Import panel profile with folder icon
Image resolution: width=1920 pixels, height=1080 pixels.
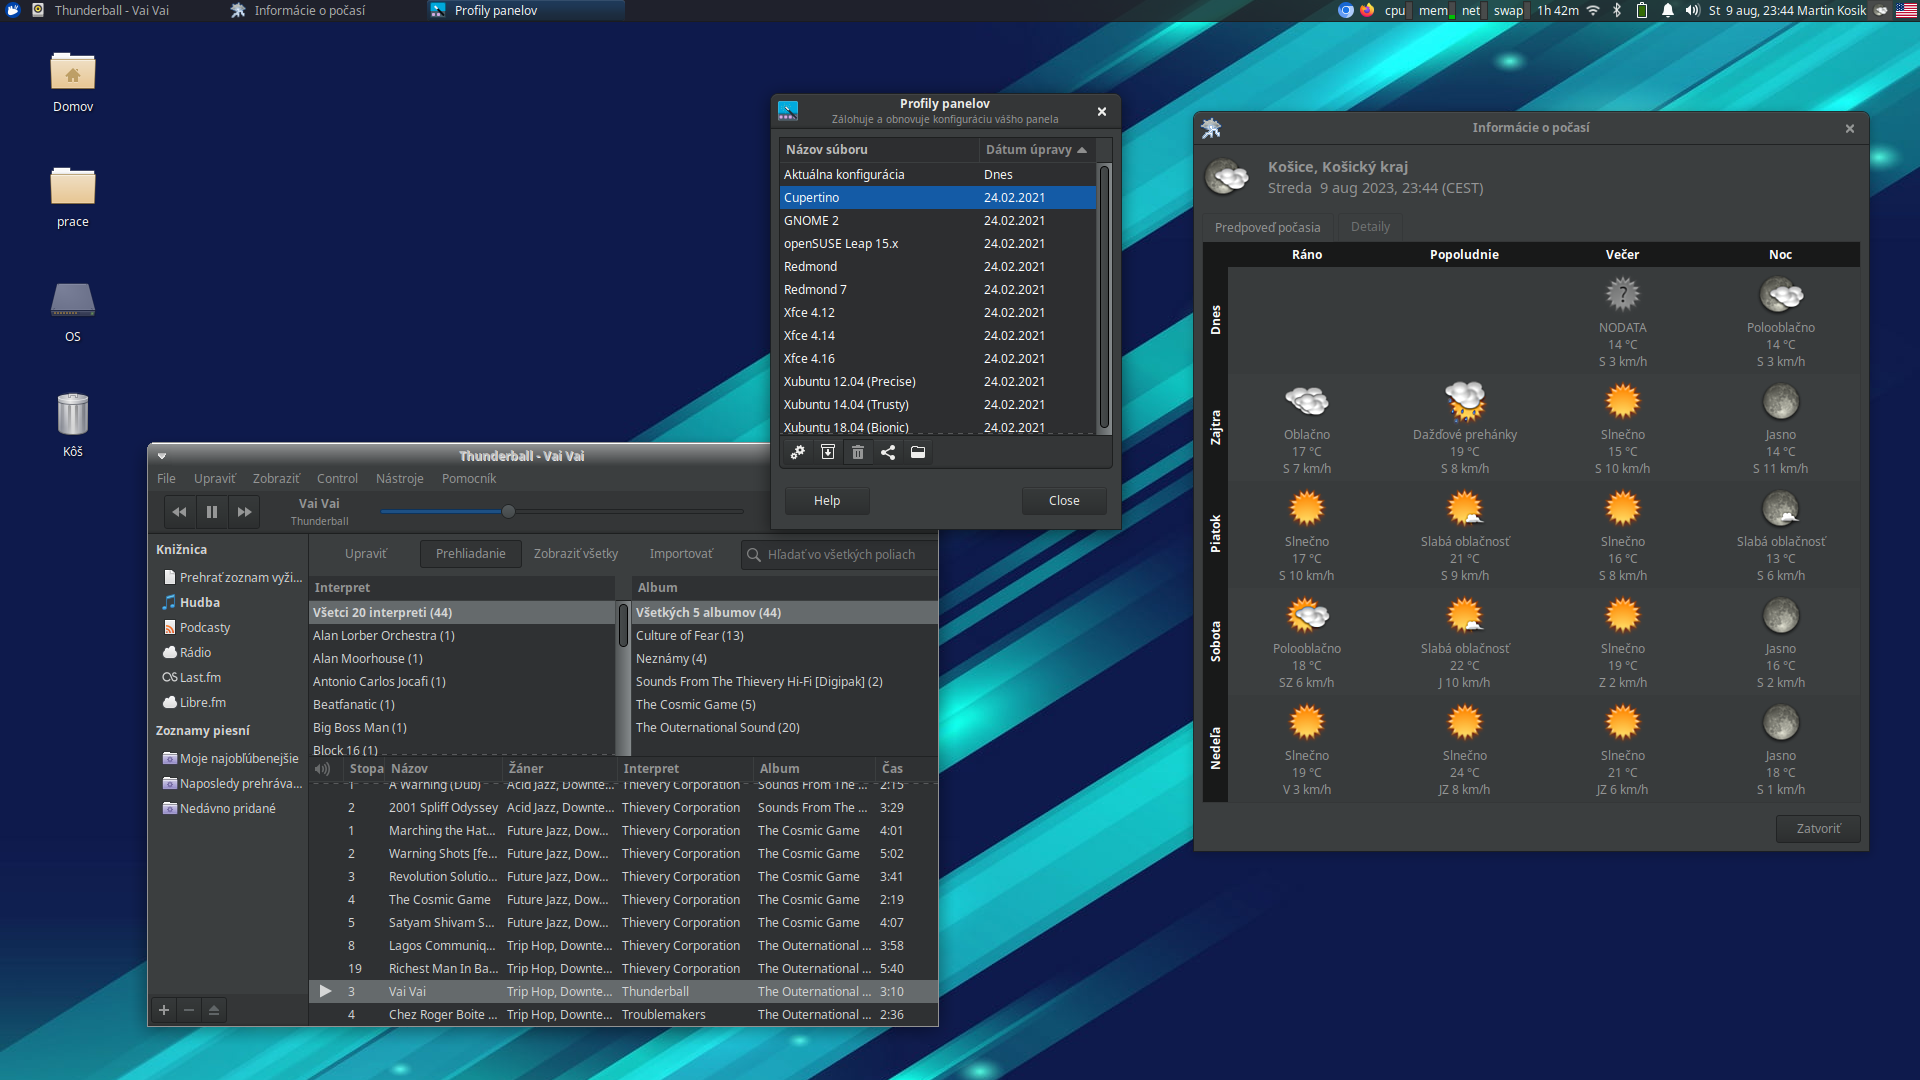[918, 453]
